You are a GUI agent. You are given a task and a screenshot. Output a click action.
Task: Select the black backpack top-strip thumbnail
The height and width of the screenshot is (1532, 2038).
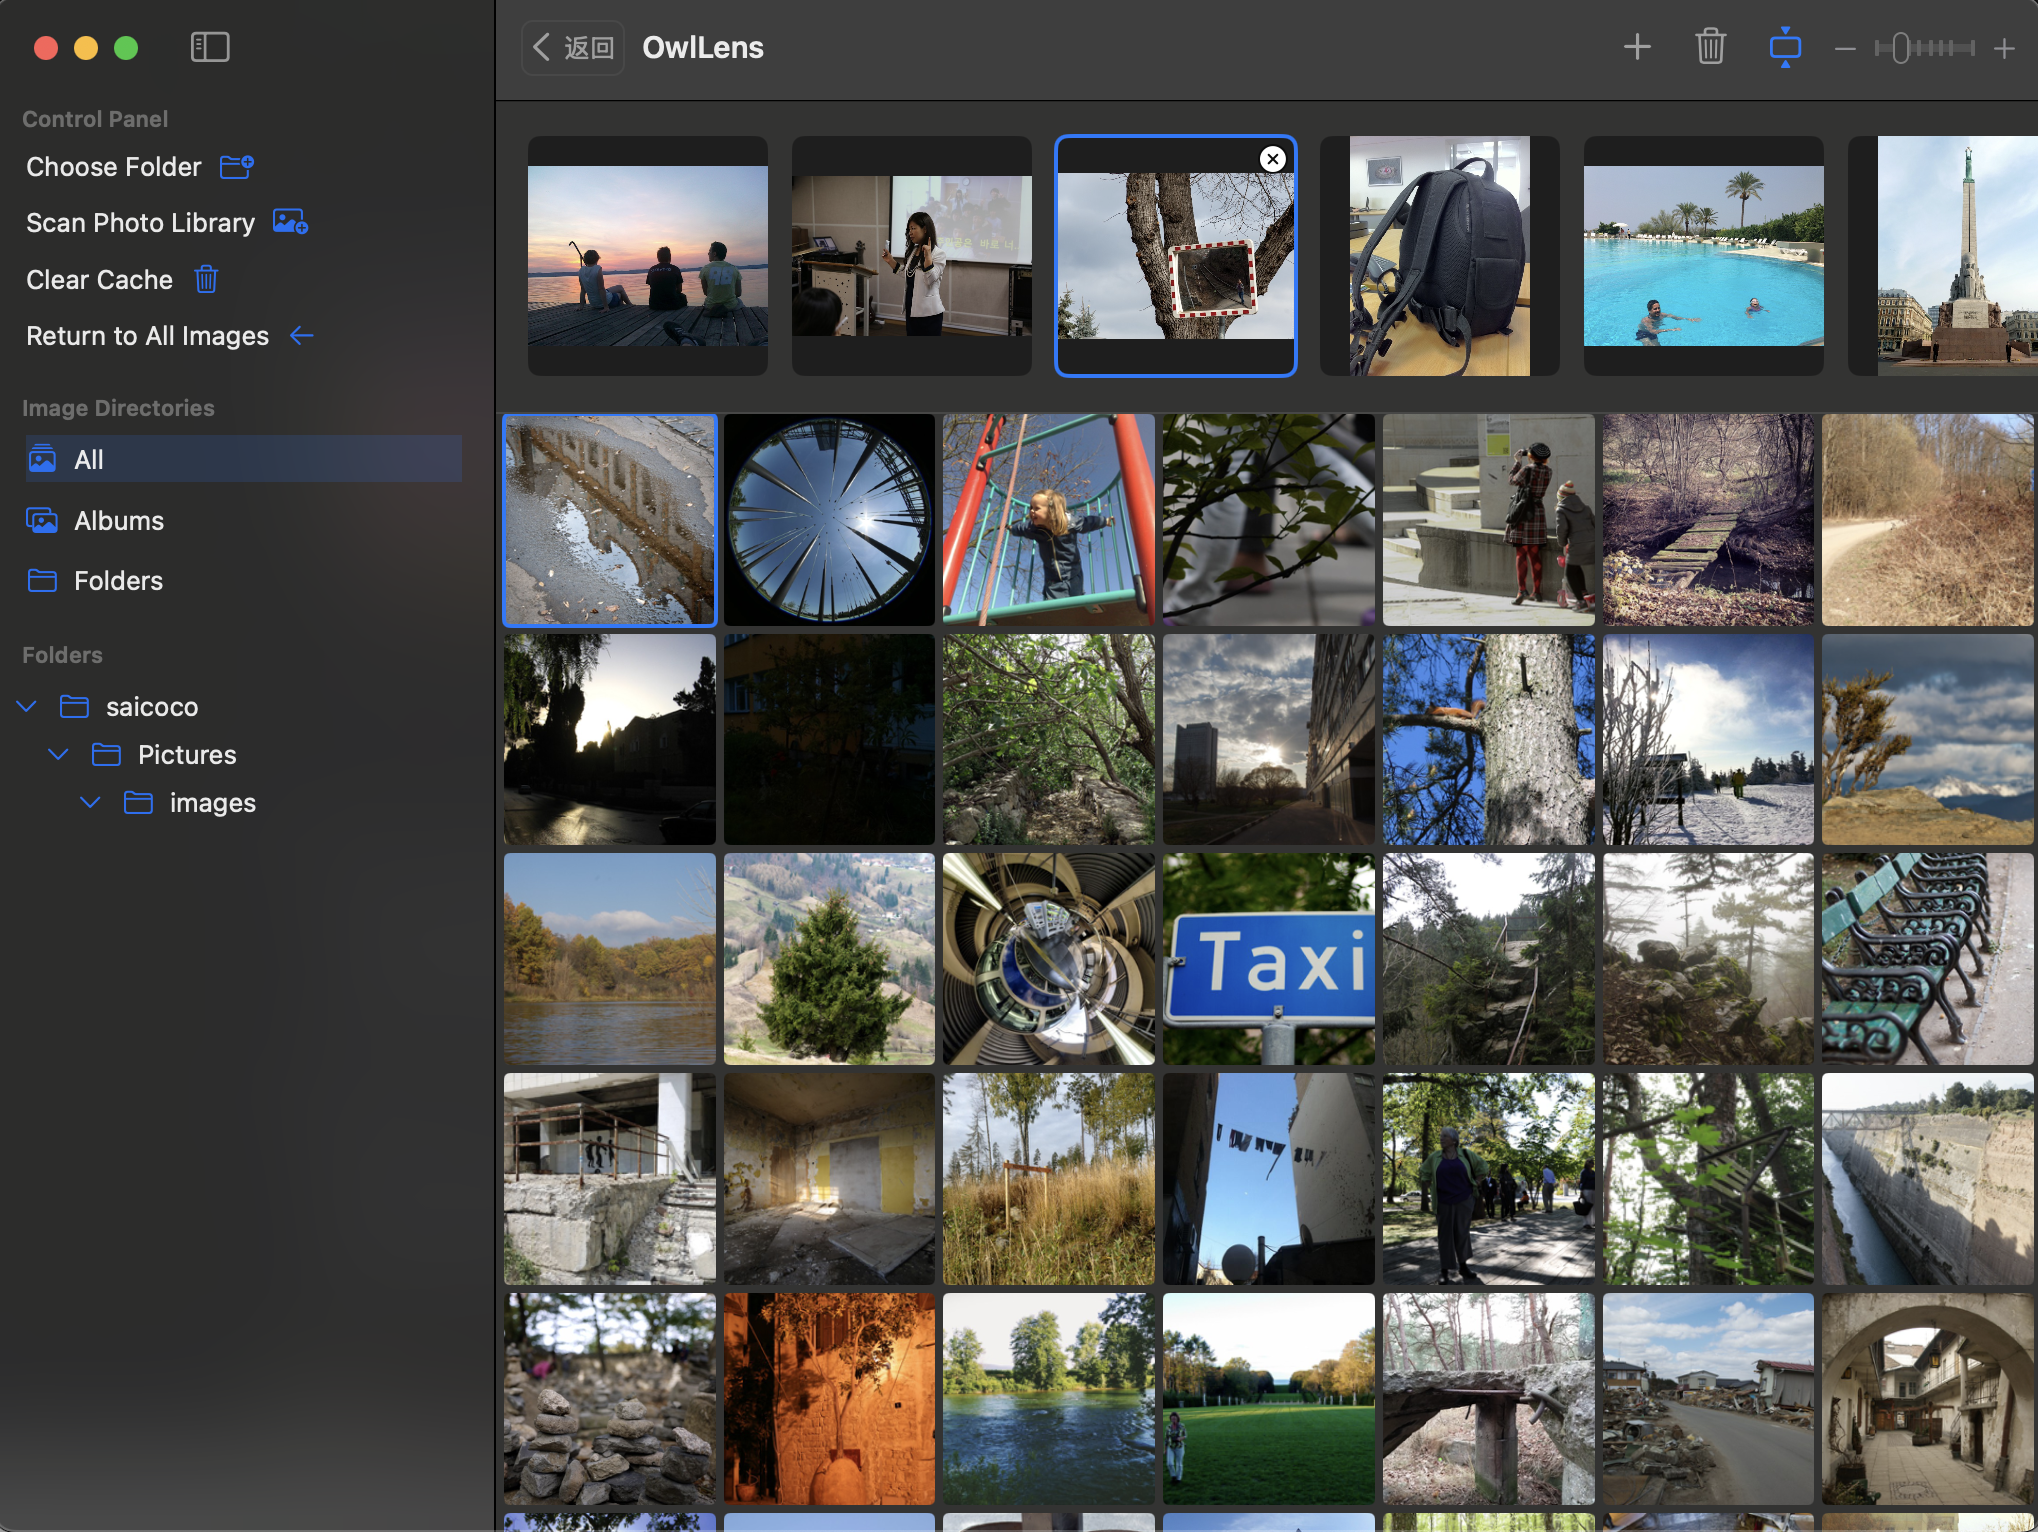tap(1440, 256)
